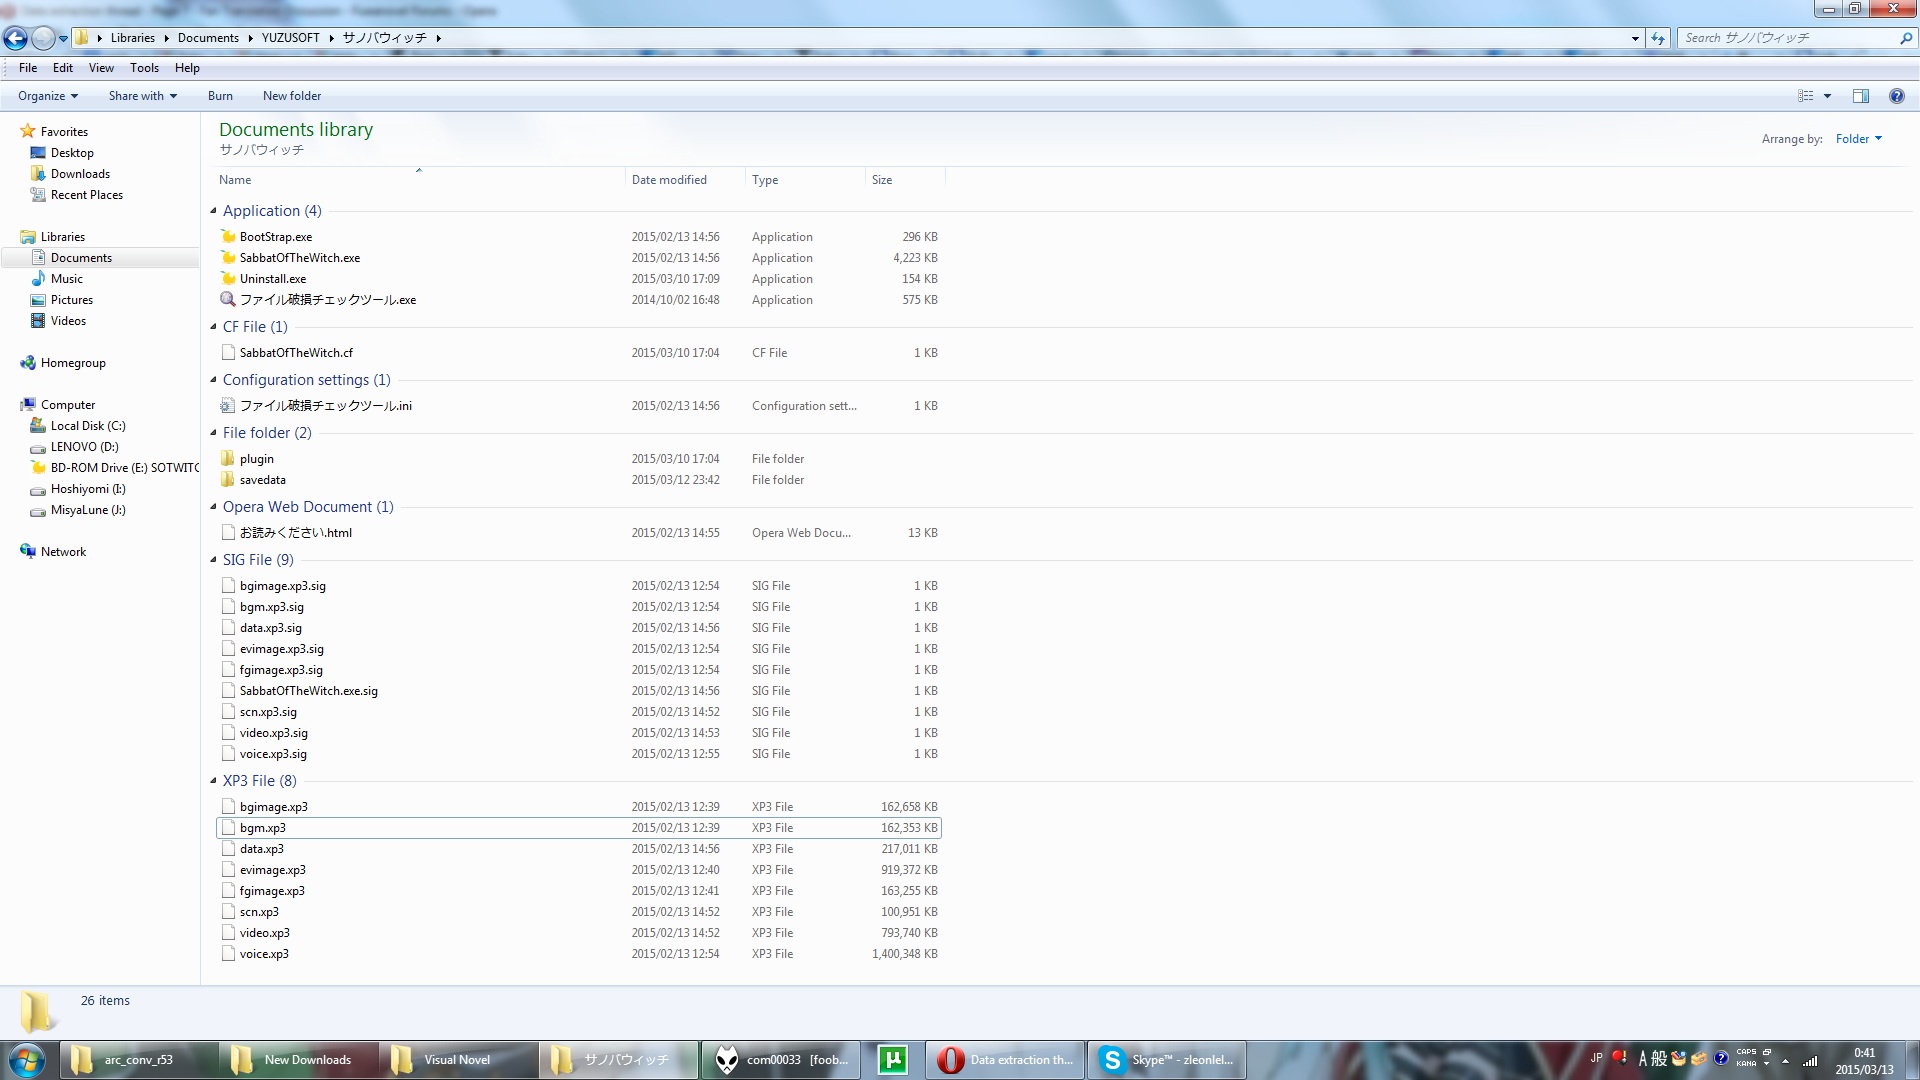This screenshot has height=1080, width=1920.
Task: Collapse the SIG File (9) group
Action: [x=213, y=560]
